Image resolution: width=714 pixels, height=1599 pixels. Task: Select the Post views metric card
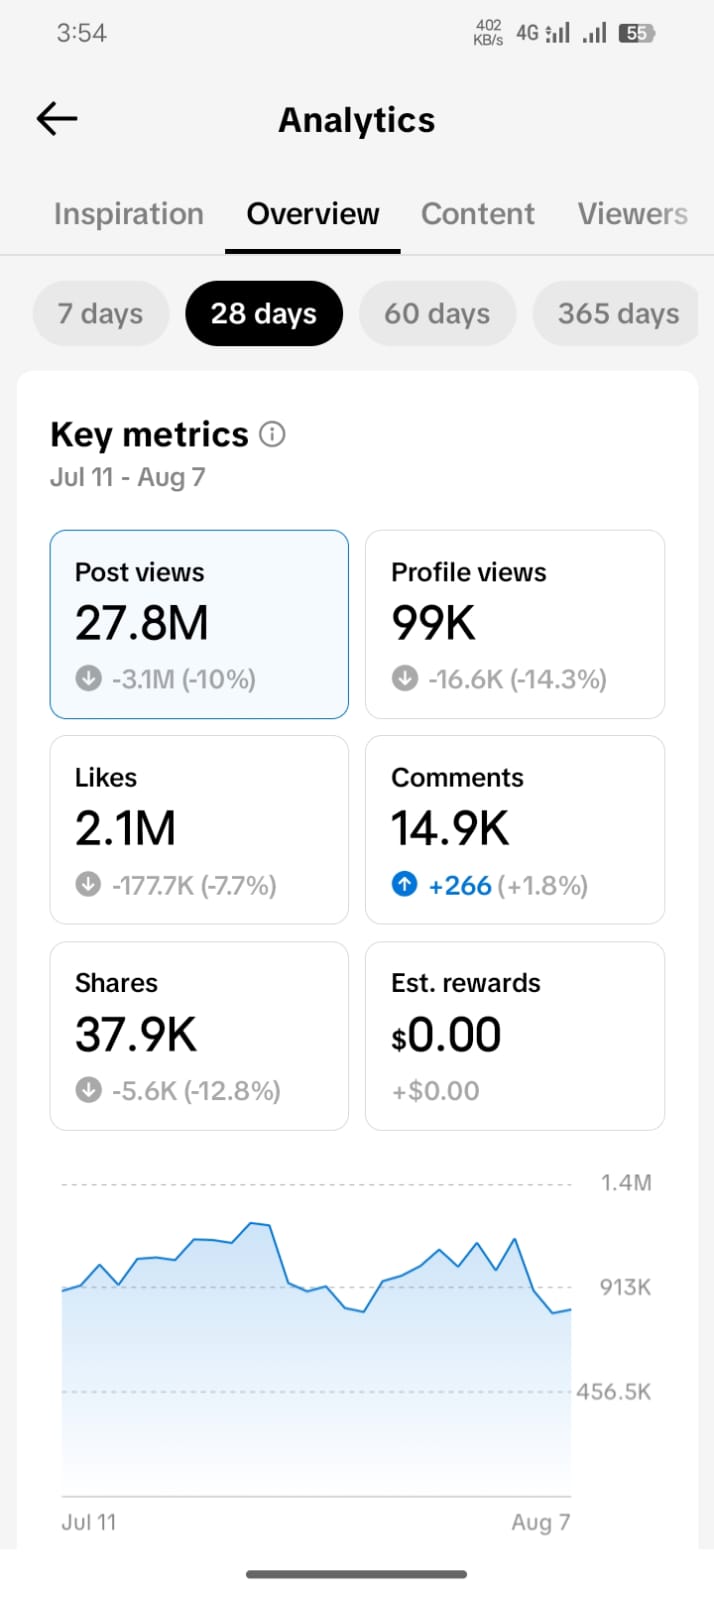199,624
